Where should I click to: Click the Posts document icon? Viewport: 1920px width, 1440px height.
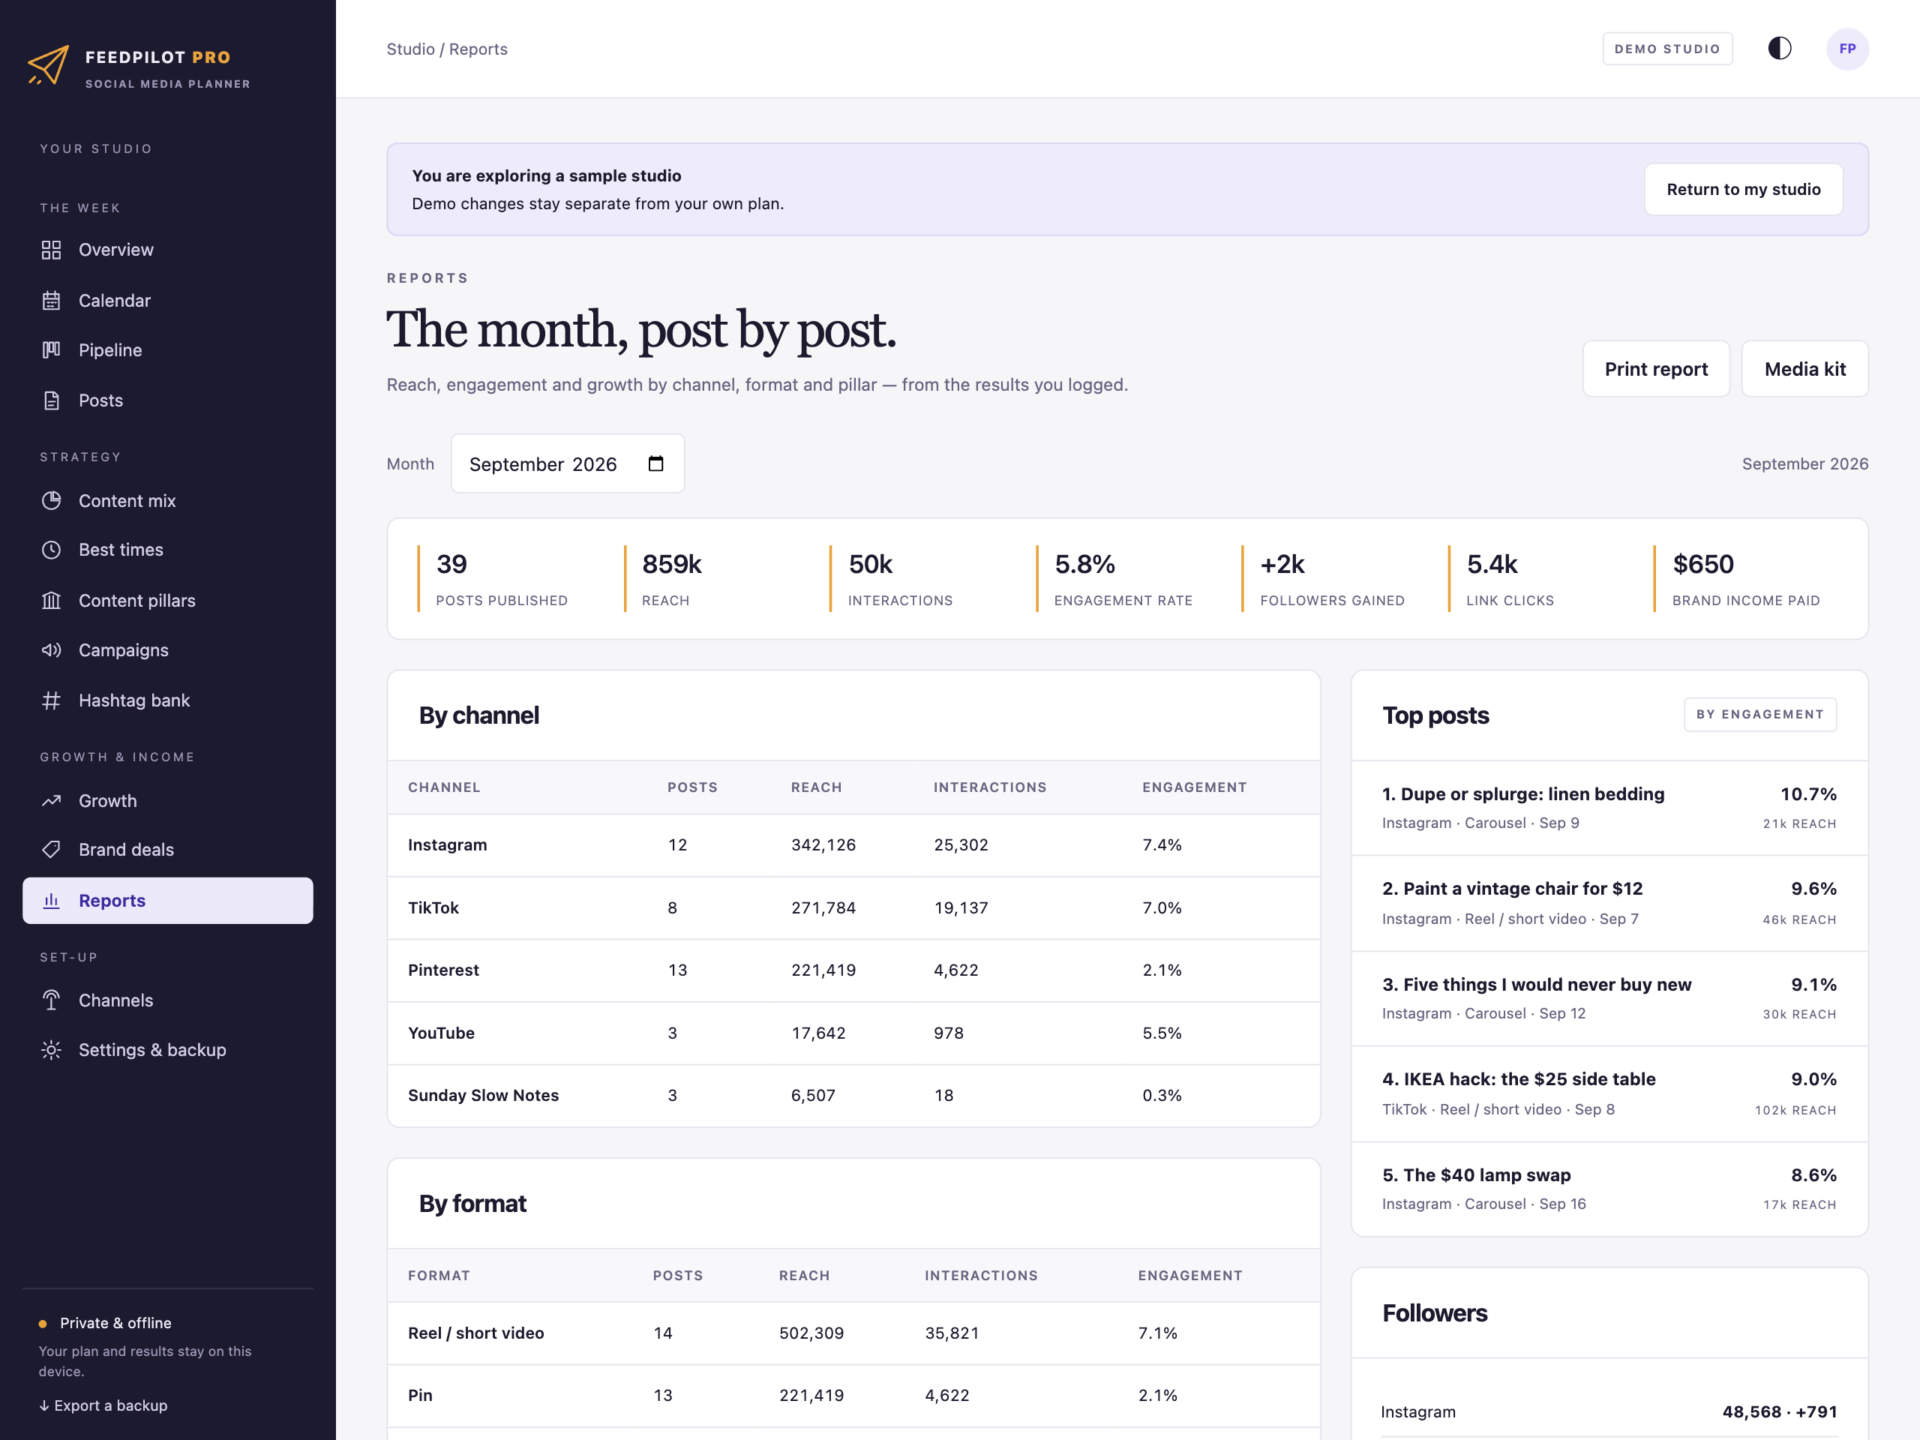tap(51, 400)
